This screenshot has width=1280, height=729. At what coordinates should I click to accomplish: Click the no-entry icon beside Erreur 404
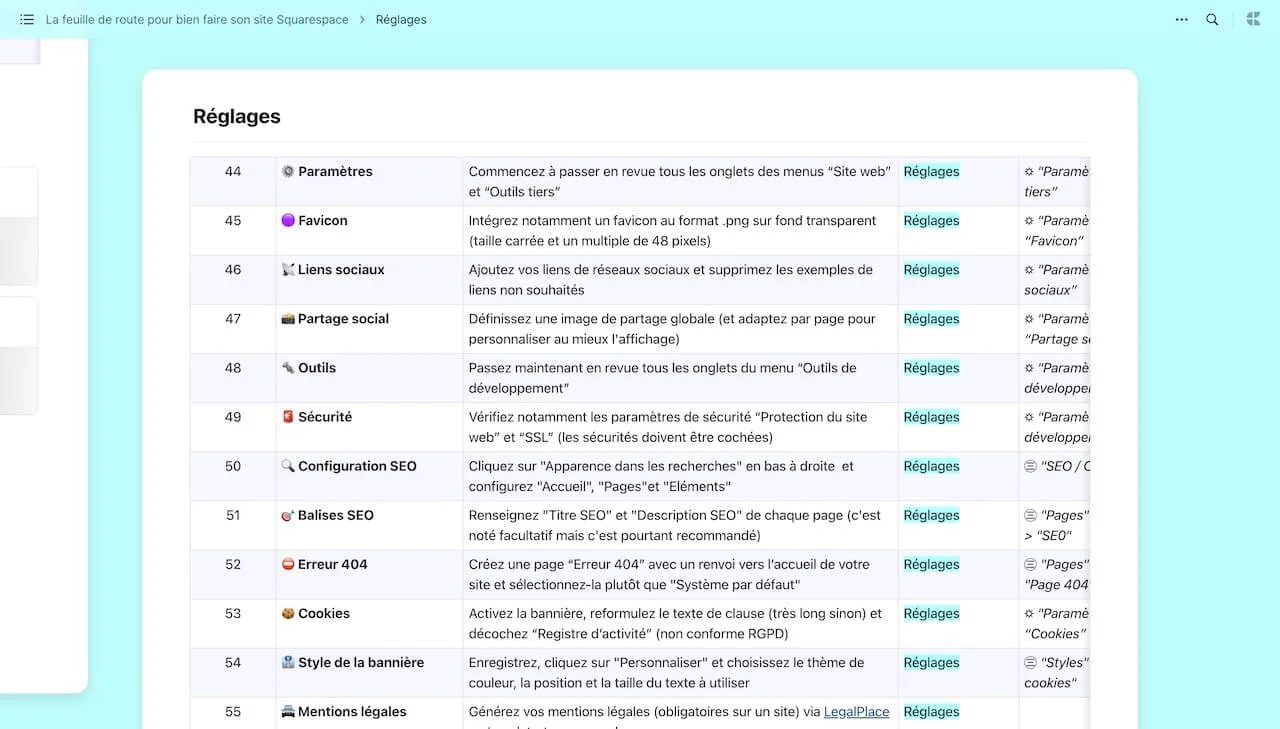pos(288,564)
